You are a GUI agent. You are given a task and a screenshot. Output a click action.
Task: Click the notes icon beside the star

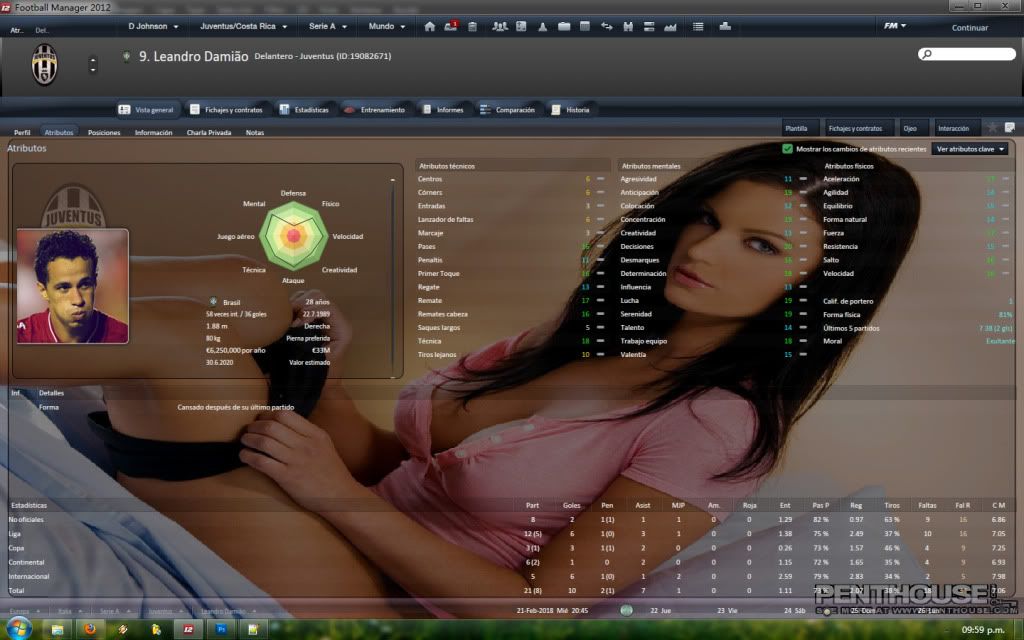(x=1010, y=127)
